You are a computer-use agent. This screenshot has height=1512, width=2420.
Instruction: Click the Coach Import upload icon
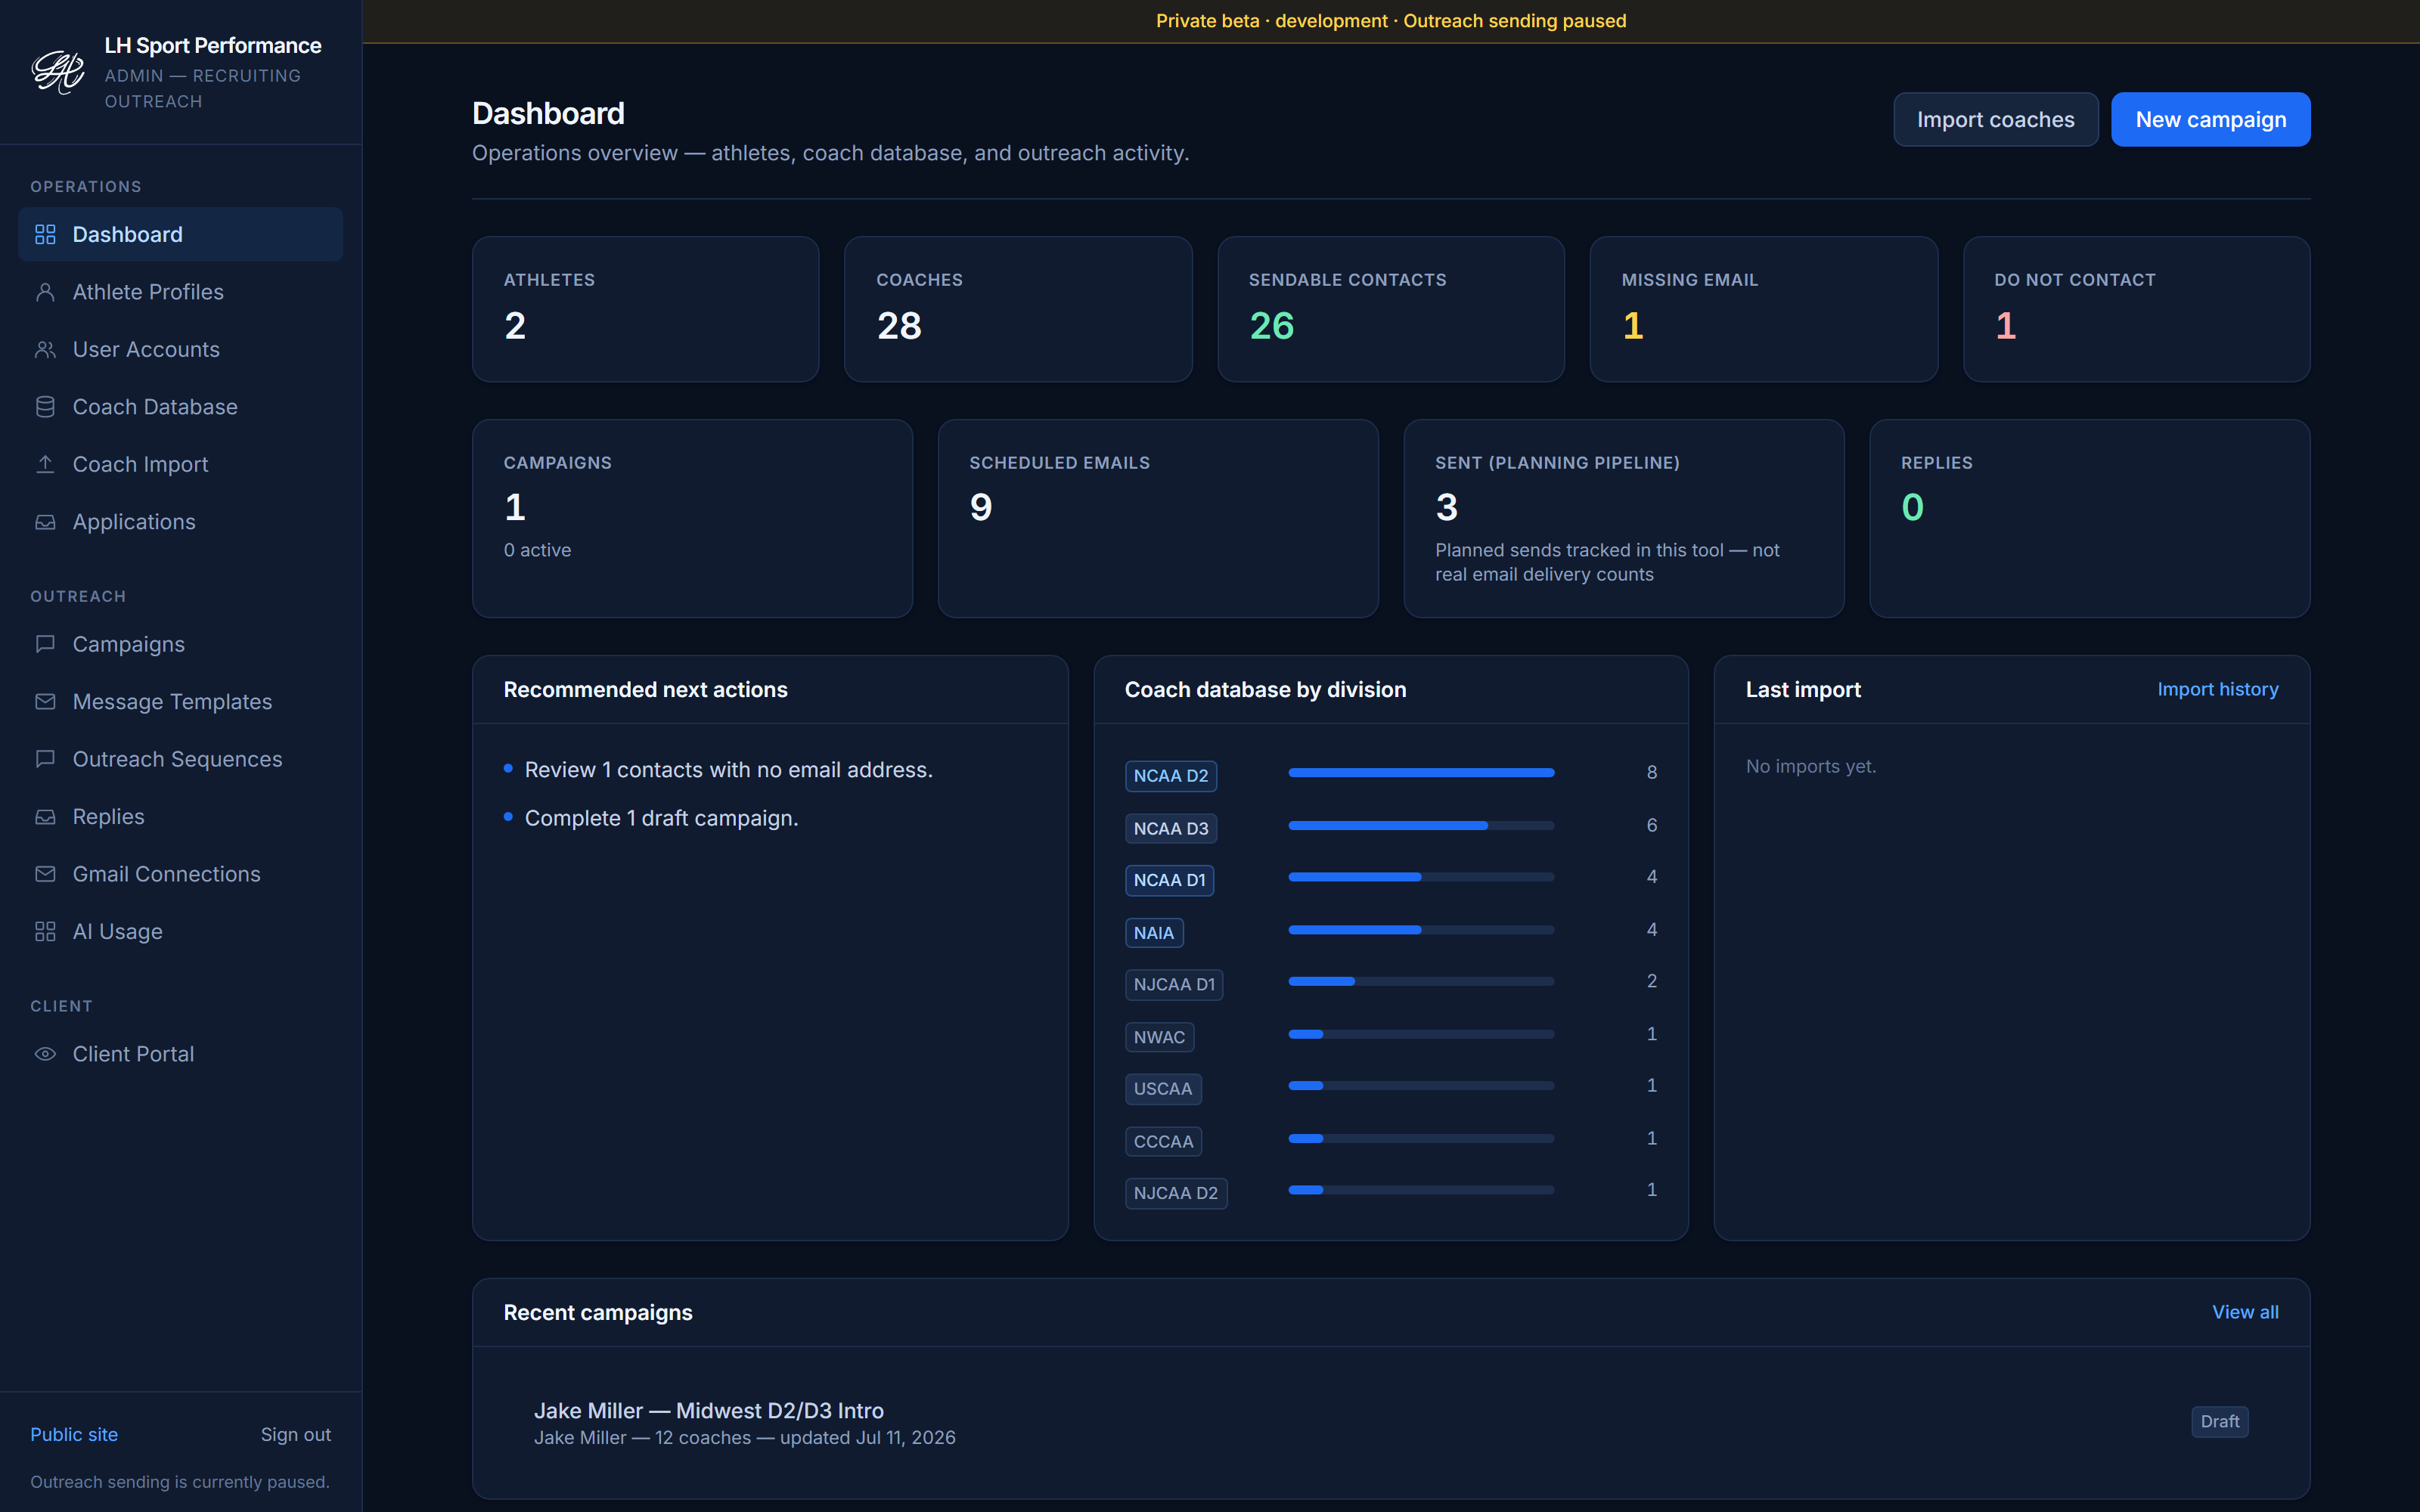45,464
